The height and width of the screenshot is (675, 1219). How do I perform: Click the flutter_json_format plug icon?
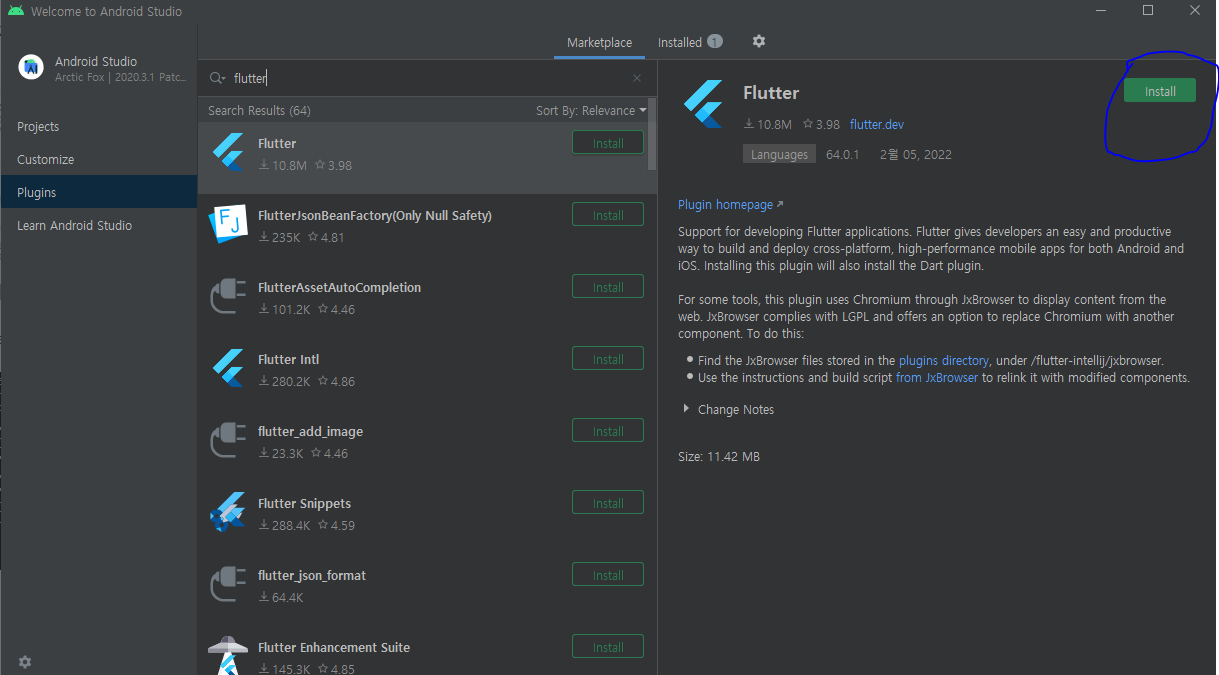[x=228, y=585]
